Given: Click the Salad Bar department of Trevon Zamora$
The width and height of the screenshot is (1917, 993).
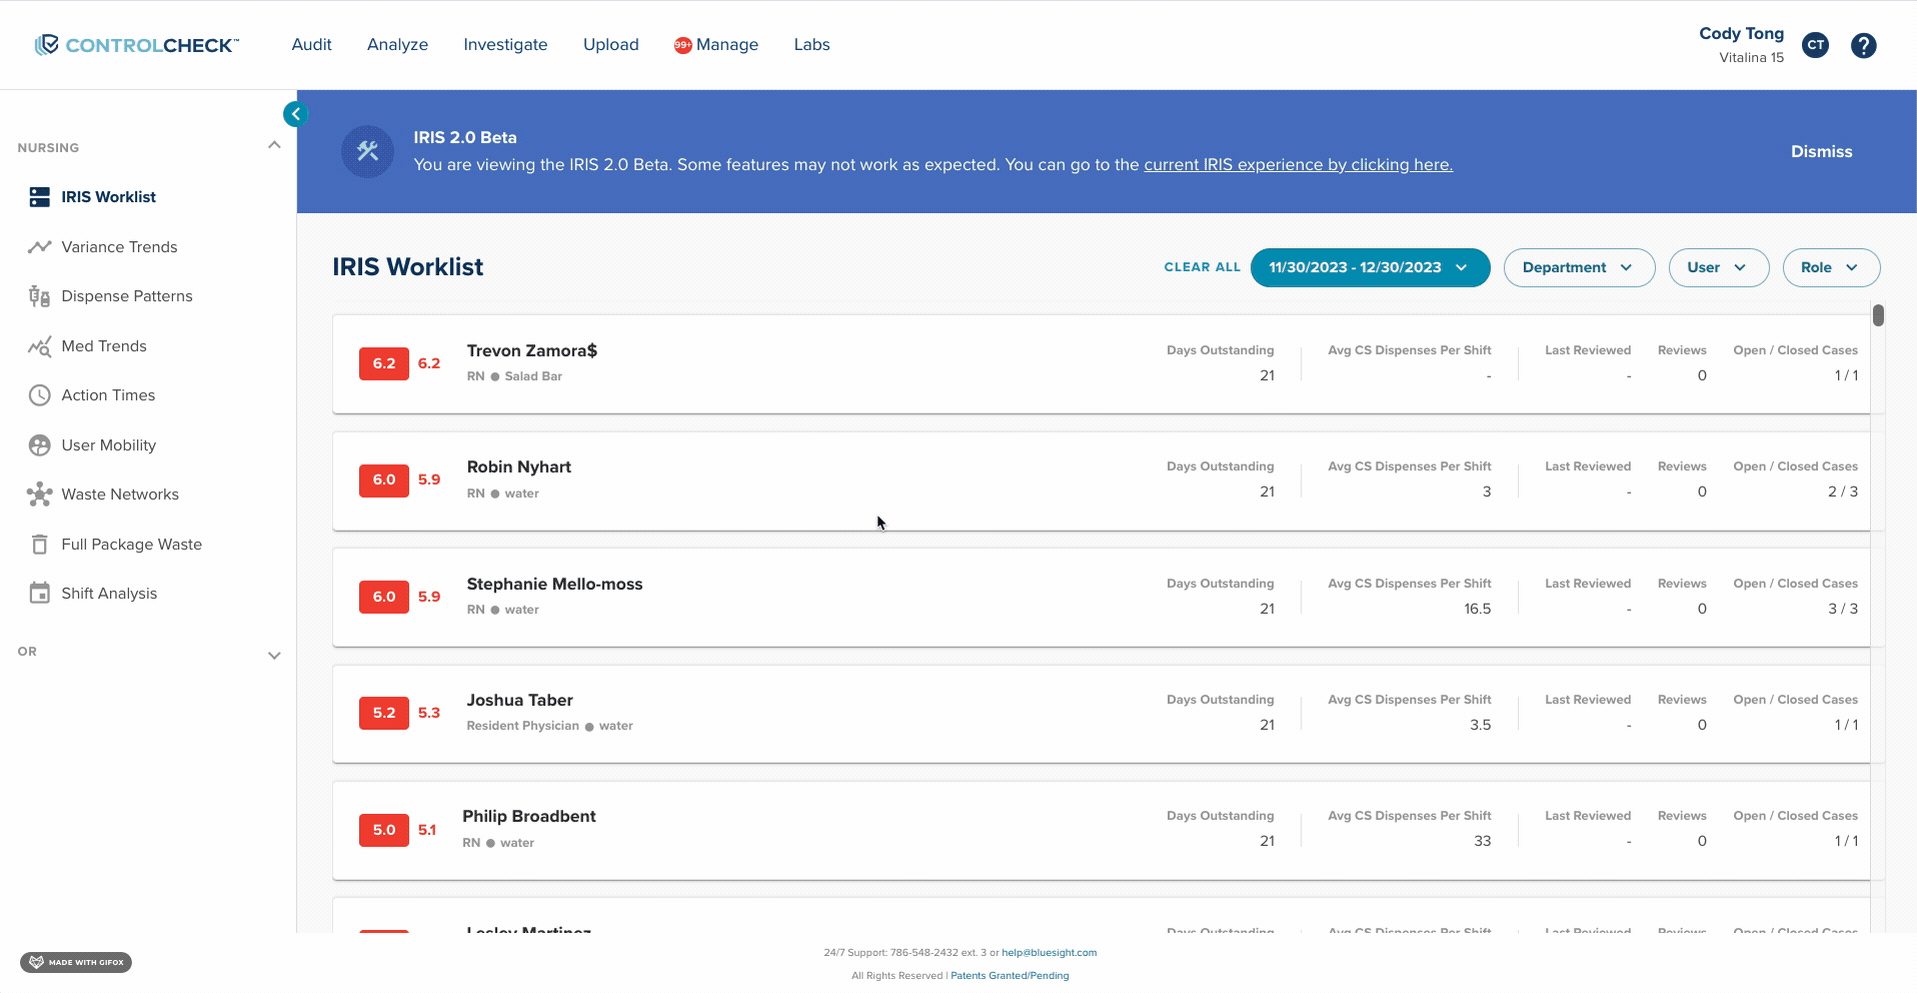Looking at the screenshot, I should tap(533, 377).
